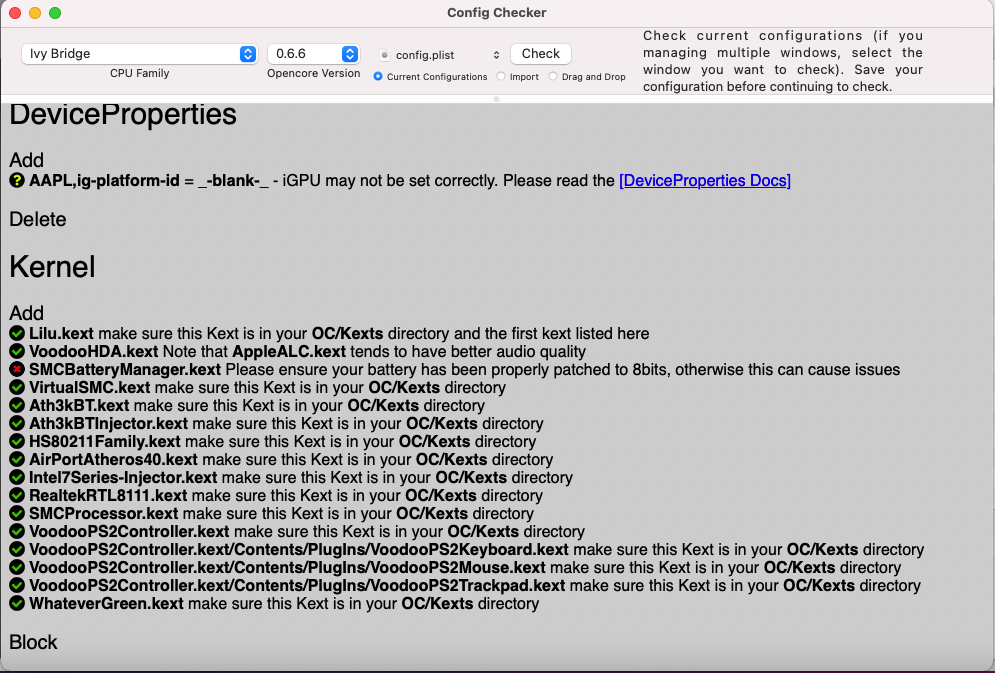Click the green checkmark beside VoodooPS2Mouse.kext row
The image size is (995, 673).
pos(17,567)
